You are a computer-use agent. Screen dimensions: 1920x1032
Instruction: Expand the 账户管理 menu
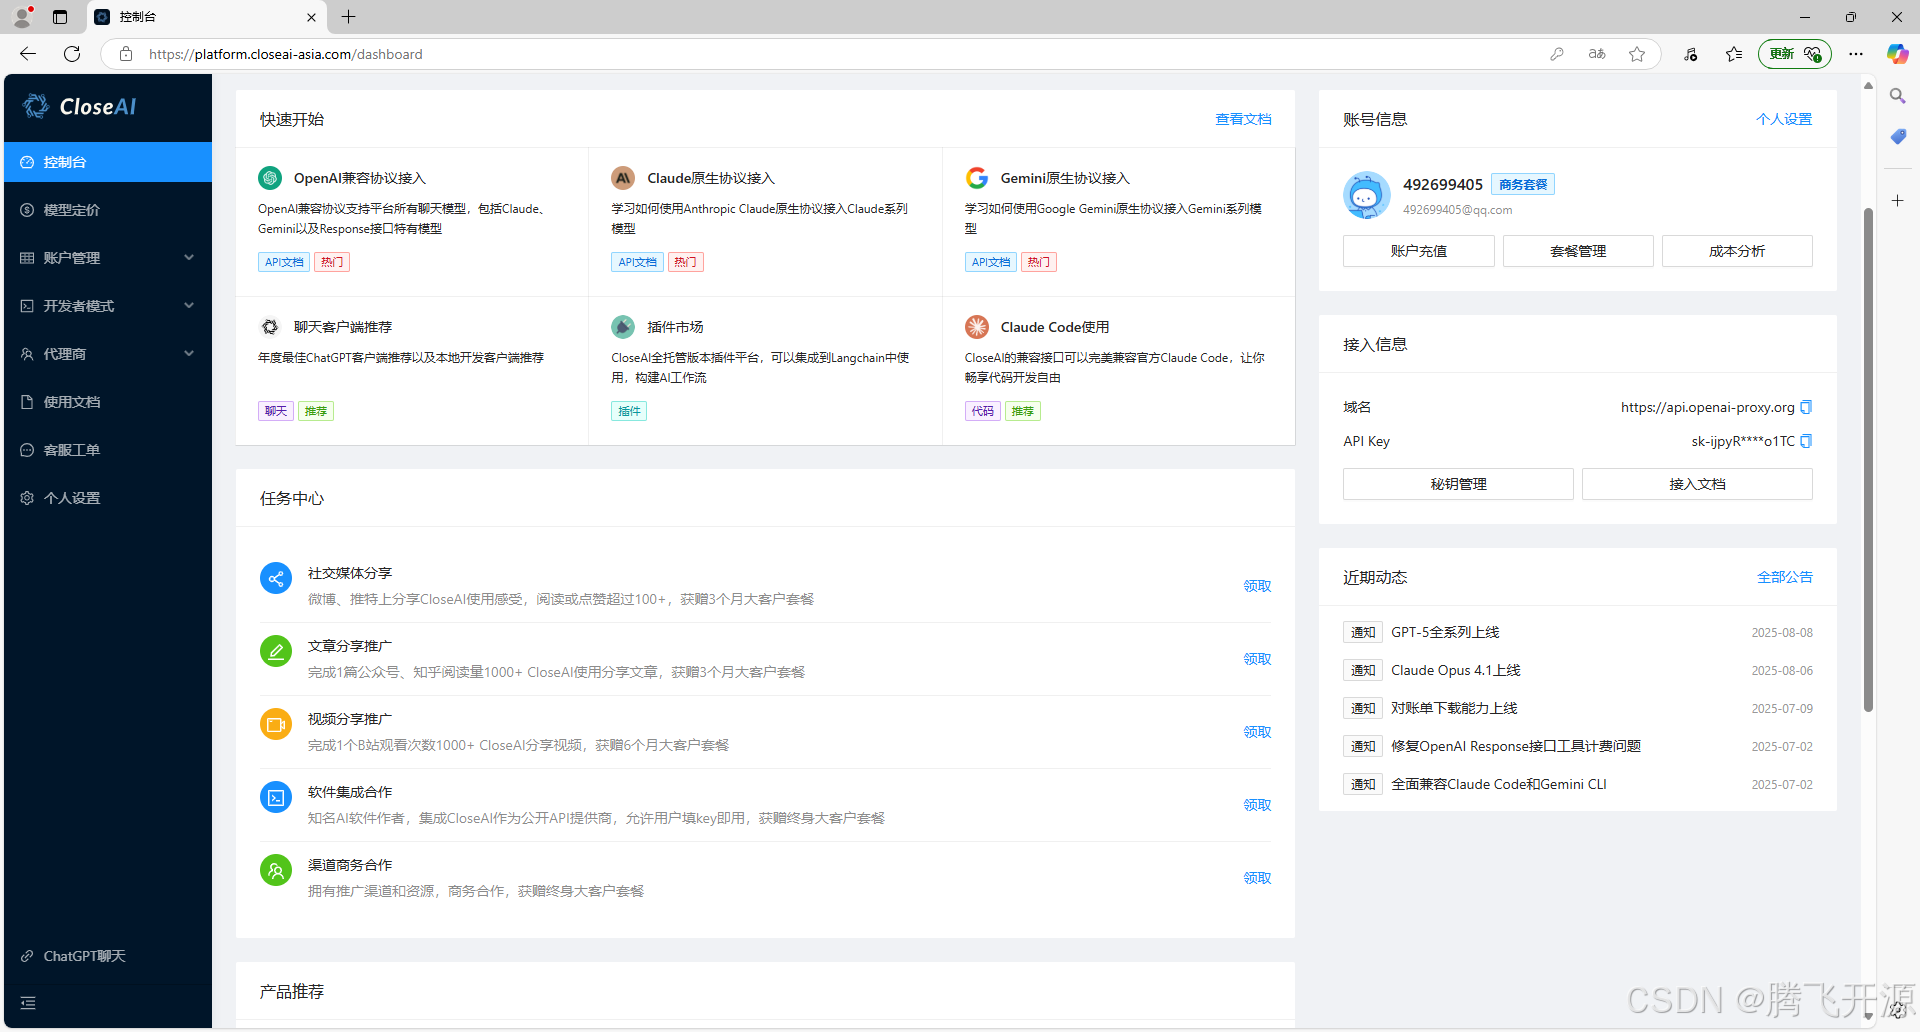click(x=108, y=258)
